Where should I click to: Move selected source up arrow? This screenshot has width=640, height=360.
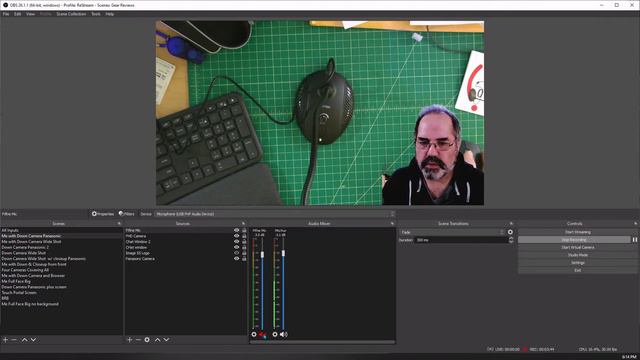158,340
